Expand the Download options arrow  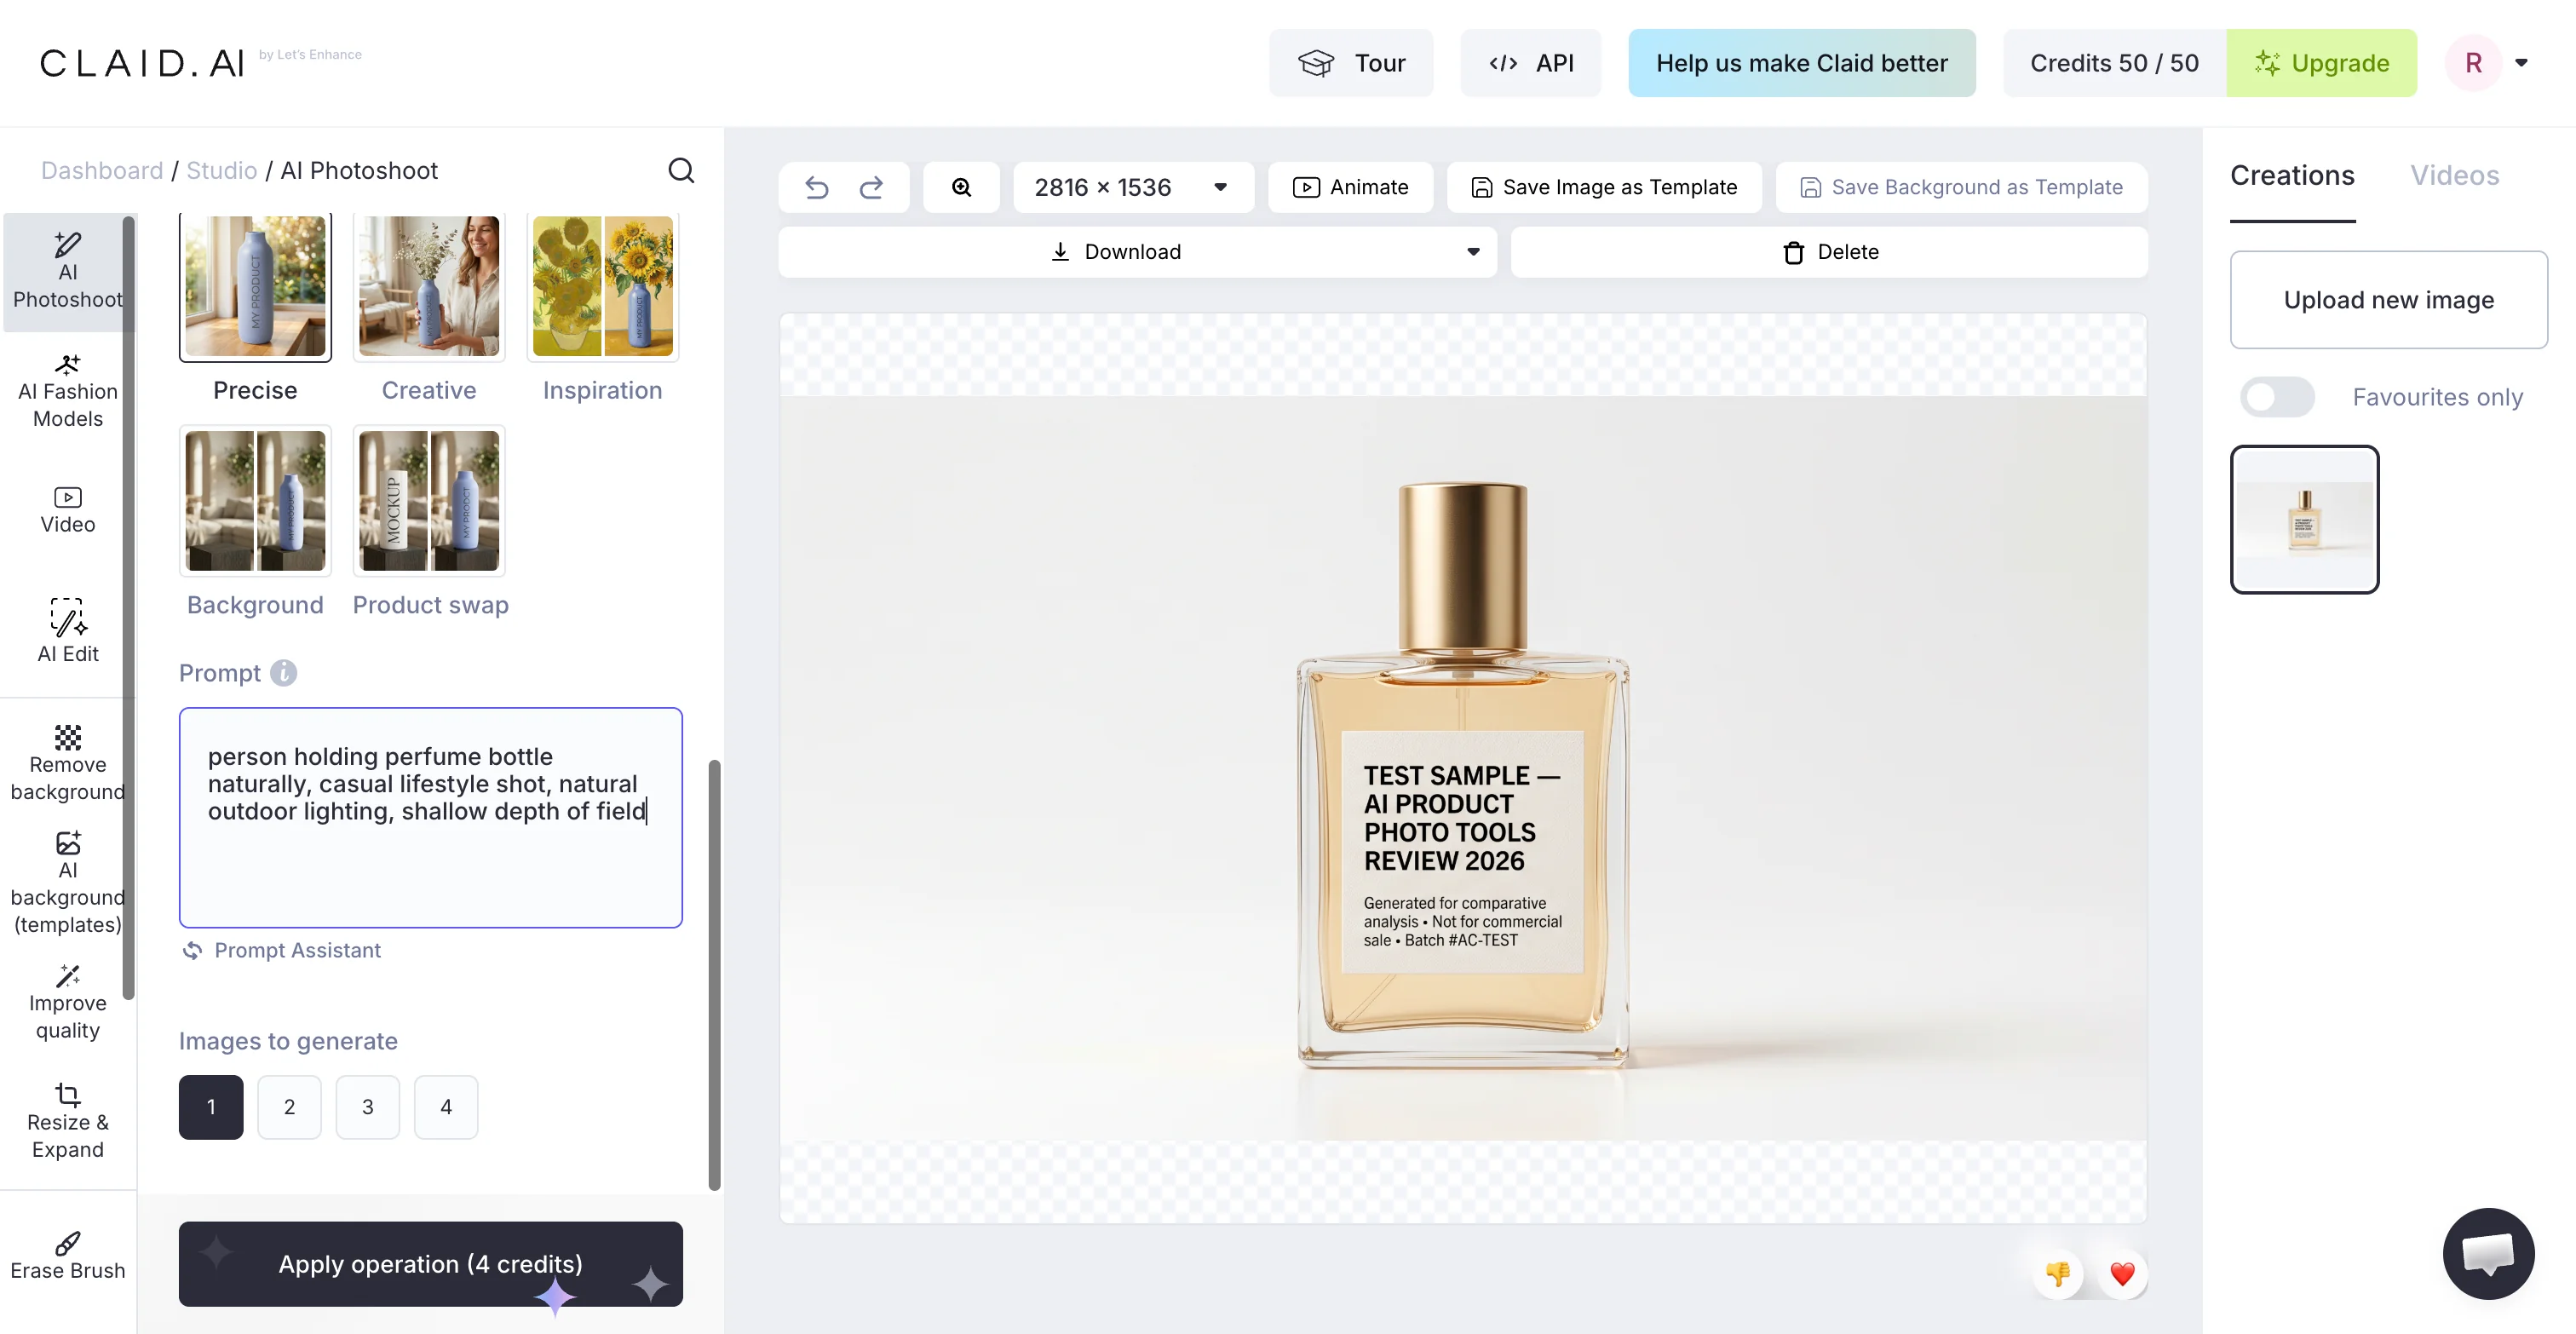click(x=1473, y=252)
